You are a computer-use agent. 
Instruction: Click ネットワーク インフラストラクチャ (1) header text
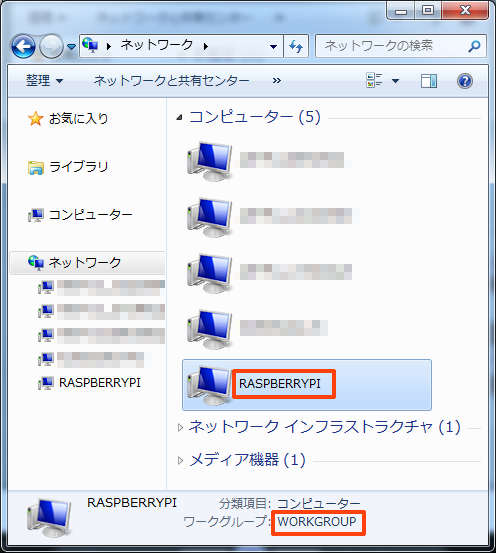325,427
